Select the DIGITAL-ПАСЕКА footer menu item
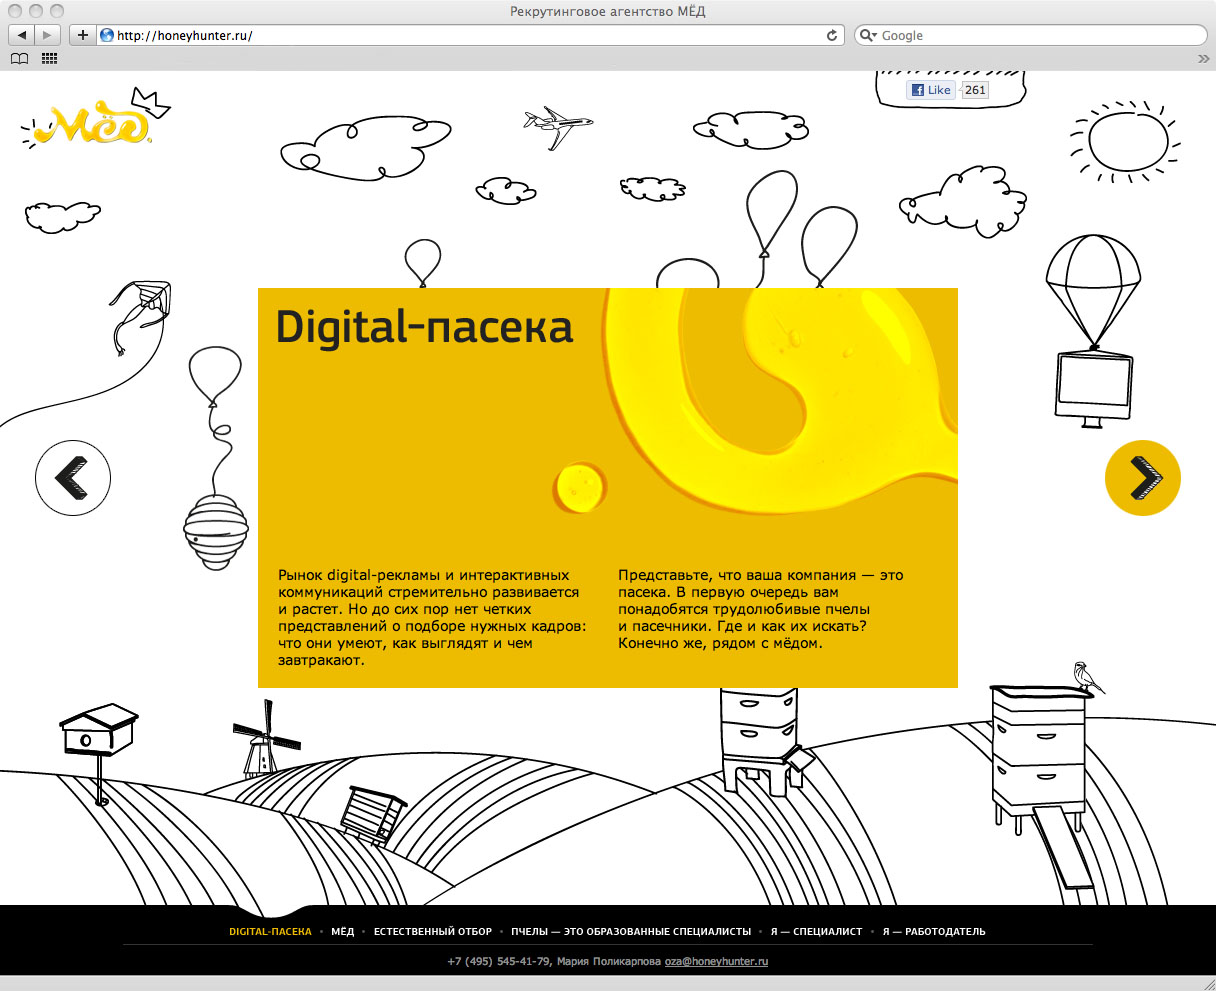This screenshot has height=991, width=1216. tap(270, 931)
